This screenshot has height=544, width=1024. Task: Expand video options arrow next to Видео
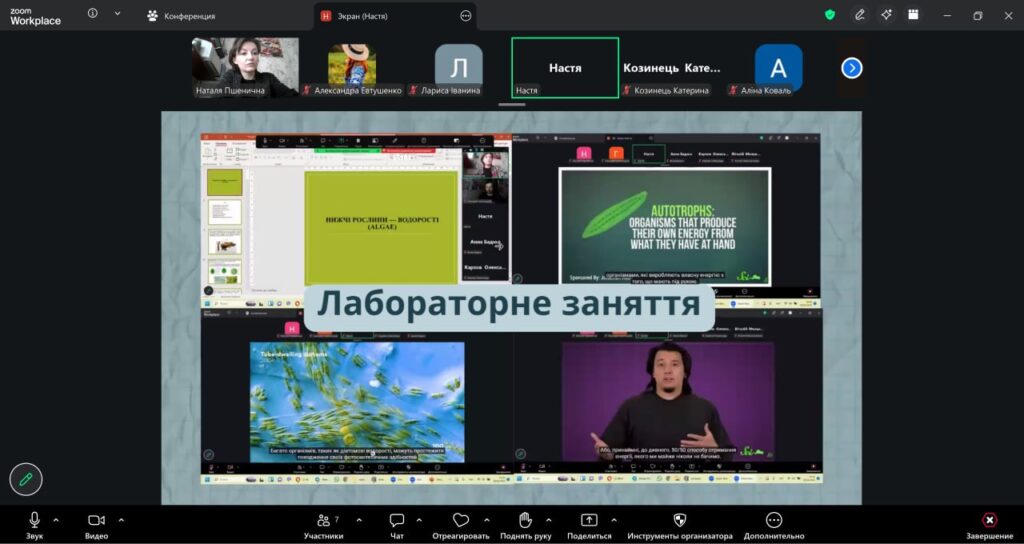point(121,520)
